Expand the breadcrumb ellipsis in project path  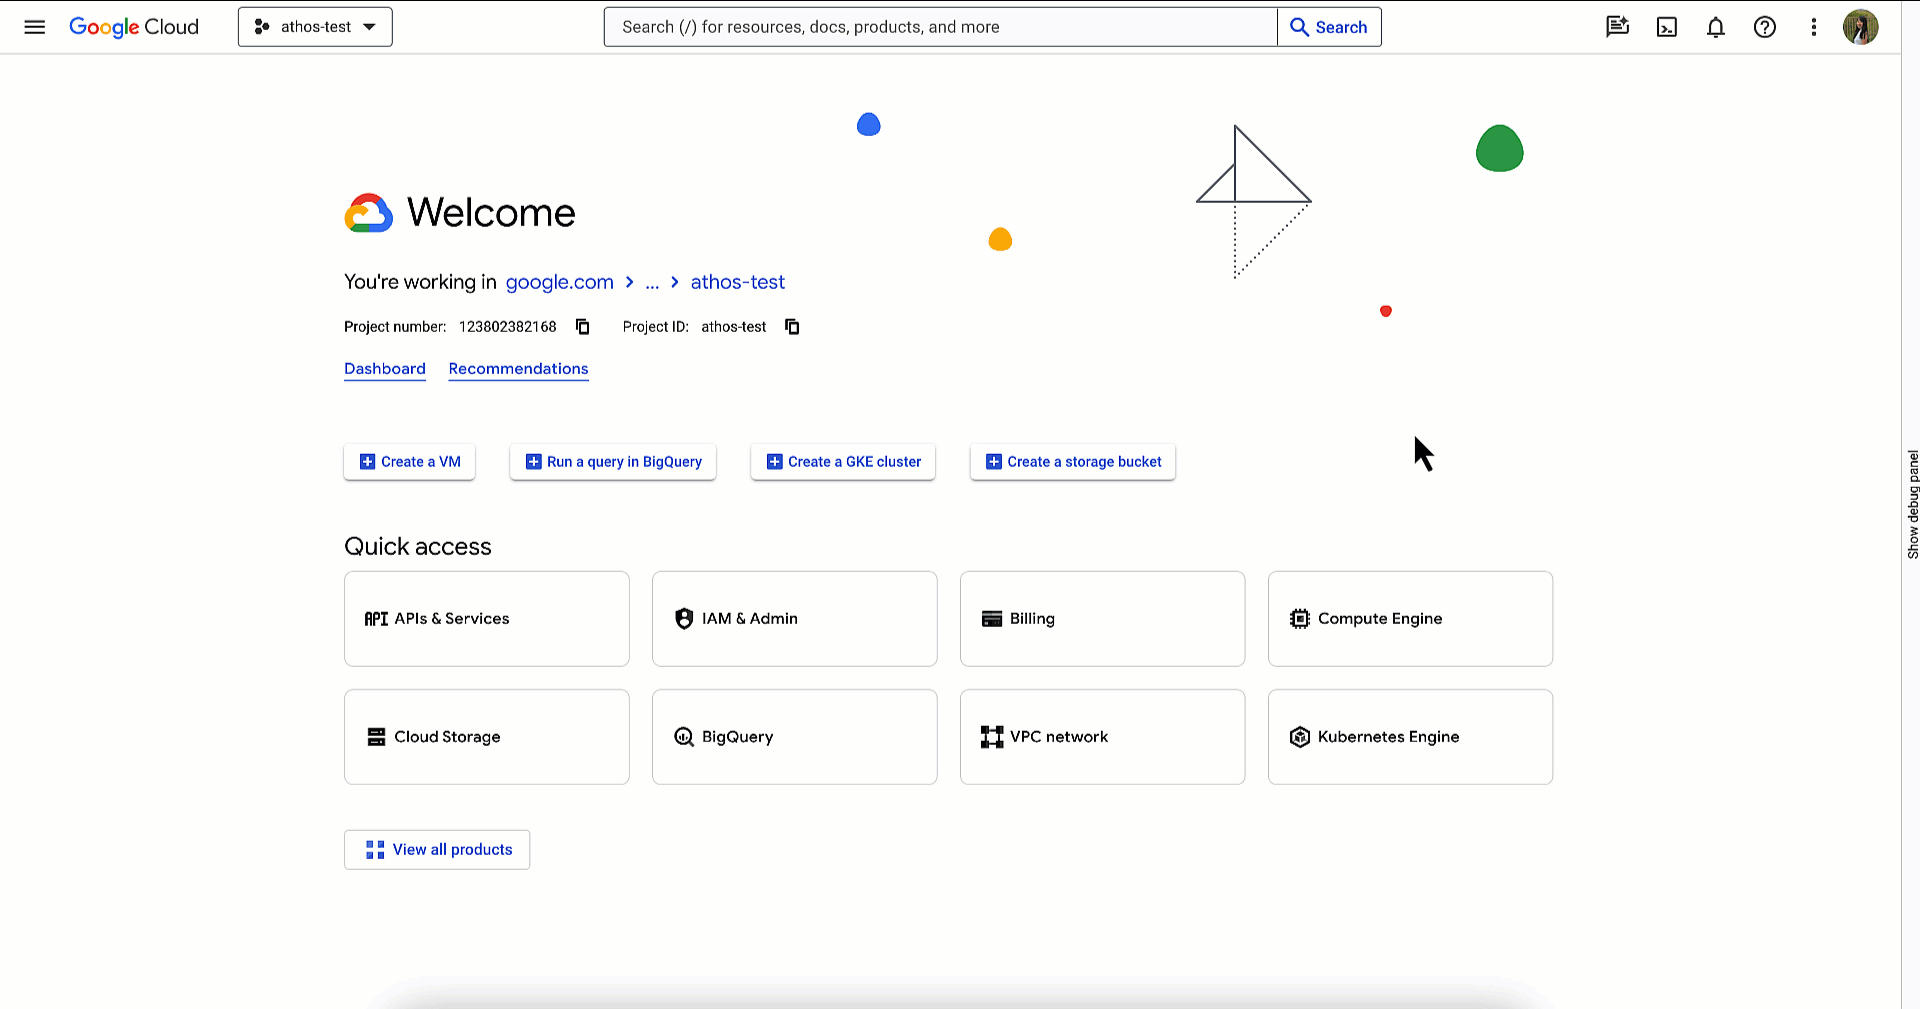tap(652, 283)
